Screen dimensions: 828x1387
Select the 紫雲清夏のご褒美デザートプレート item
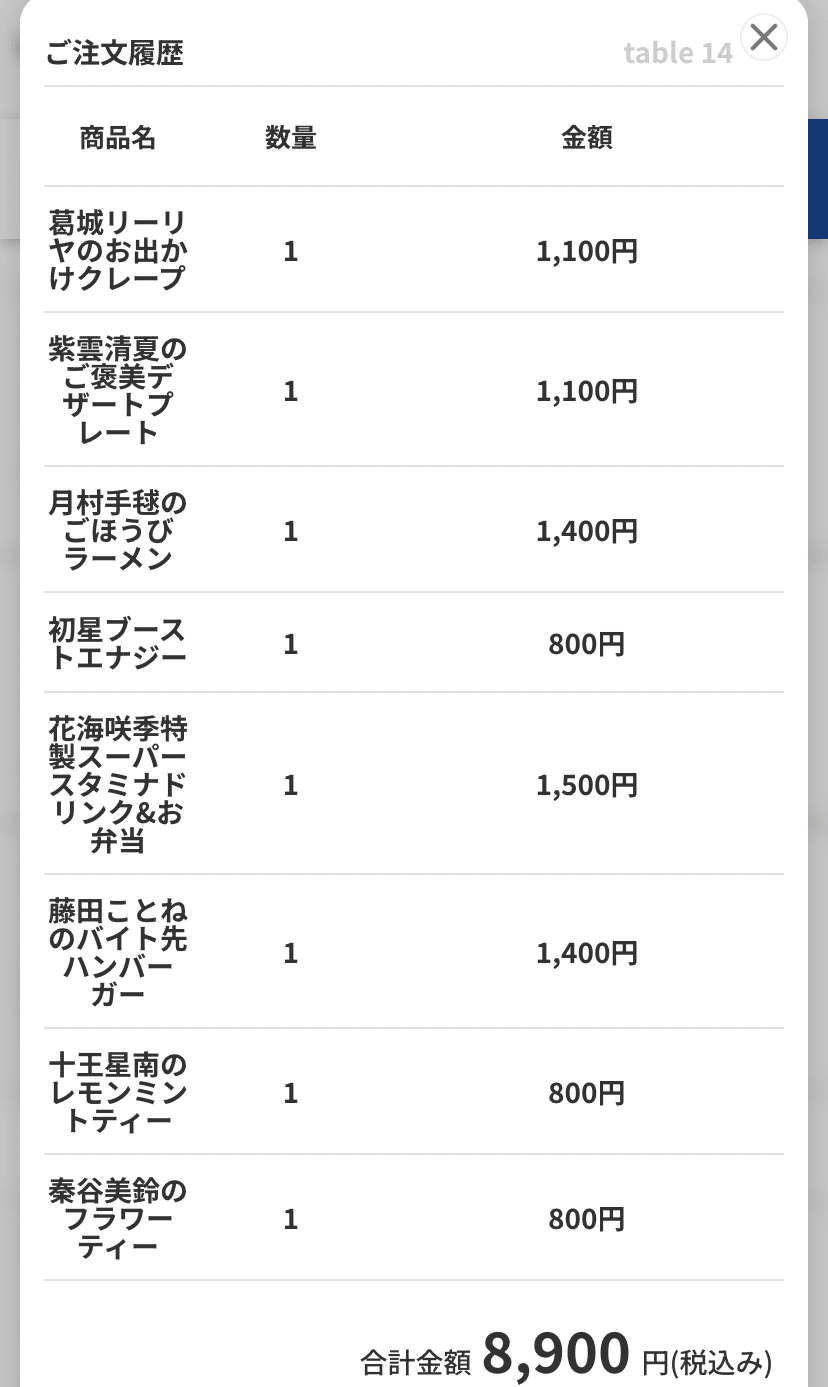pyautogui.click(x=118, y=390)
